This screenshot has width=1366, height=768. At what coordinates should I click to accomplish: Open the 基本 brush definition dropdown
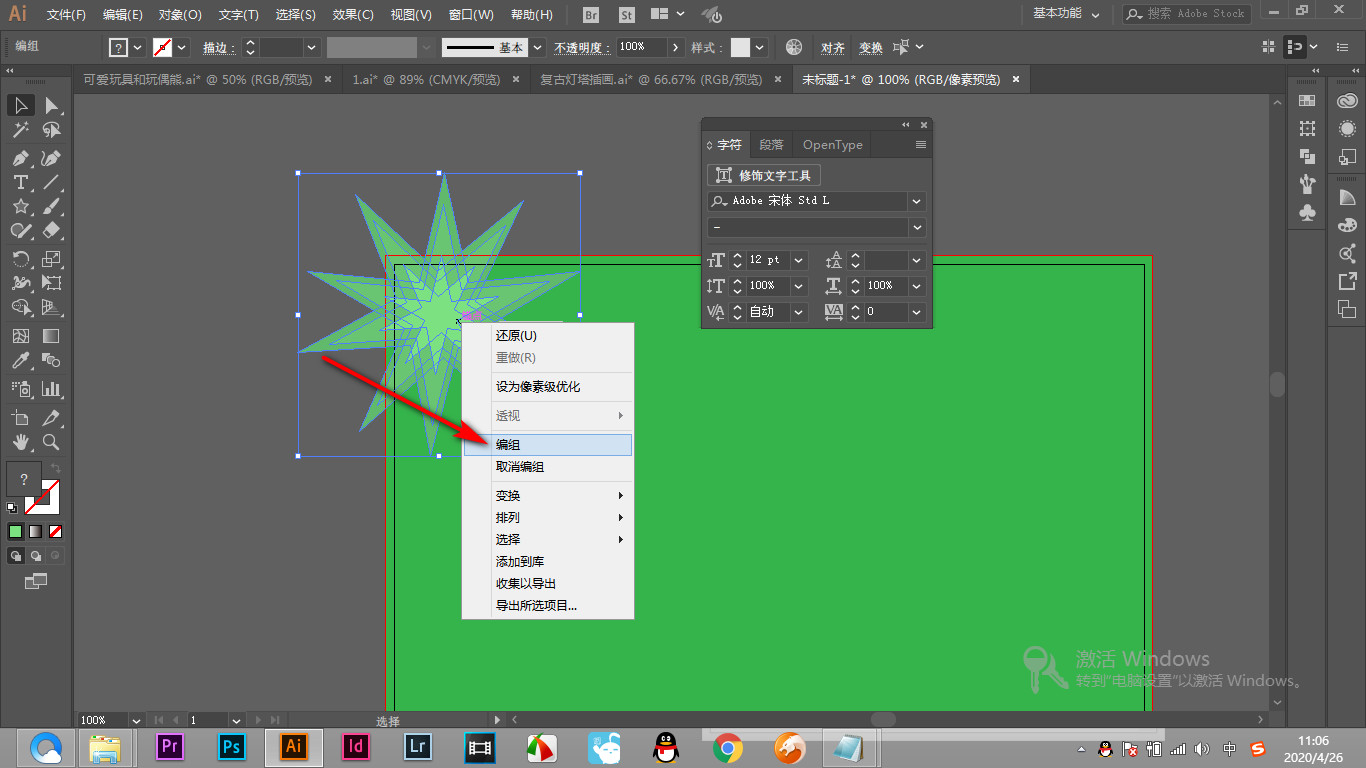tap(539, 47)
